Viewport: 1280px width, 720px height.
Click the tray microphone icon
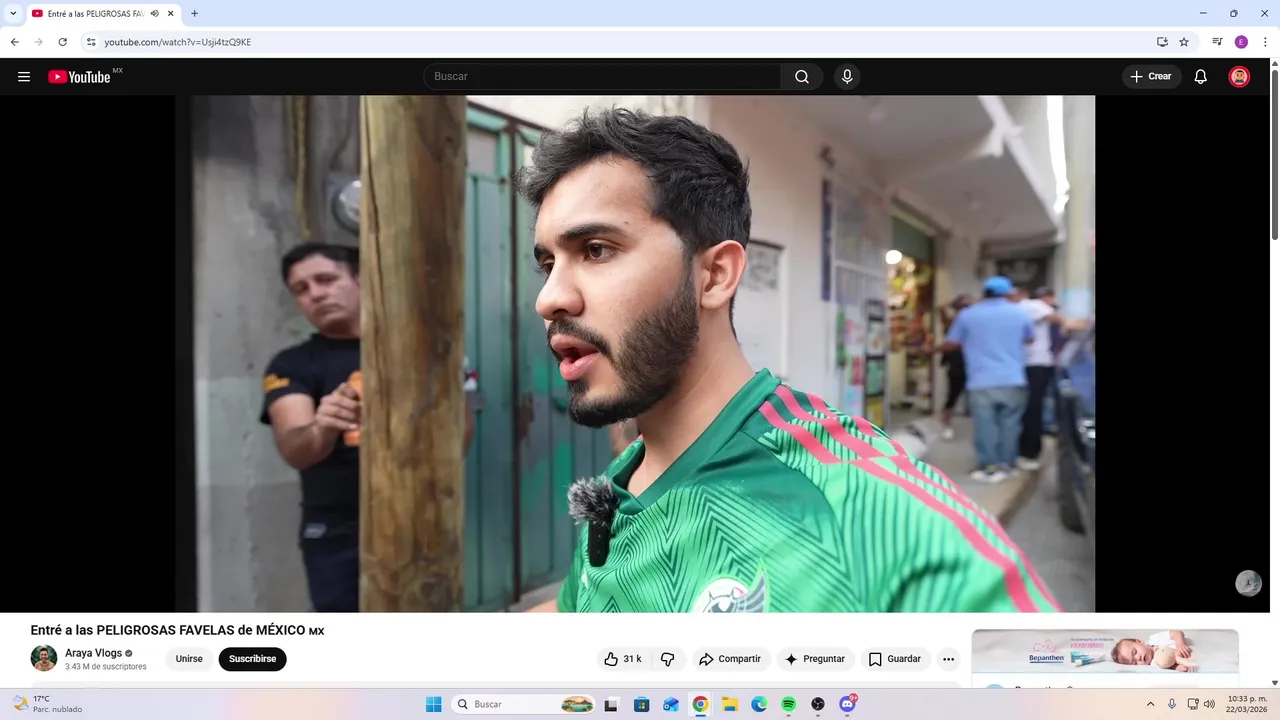[x=1172, y=704]
